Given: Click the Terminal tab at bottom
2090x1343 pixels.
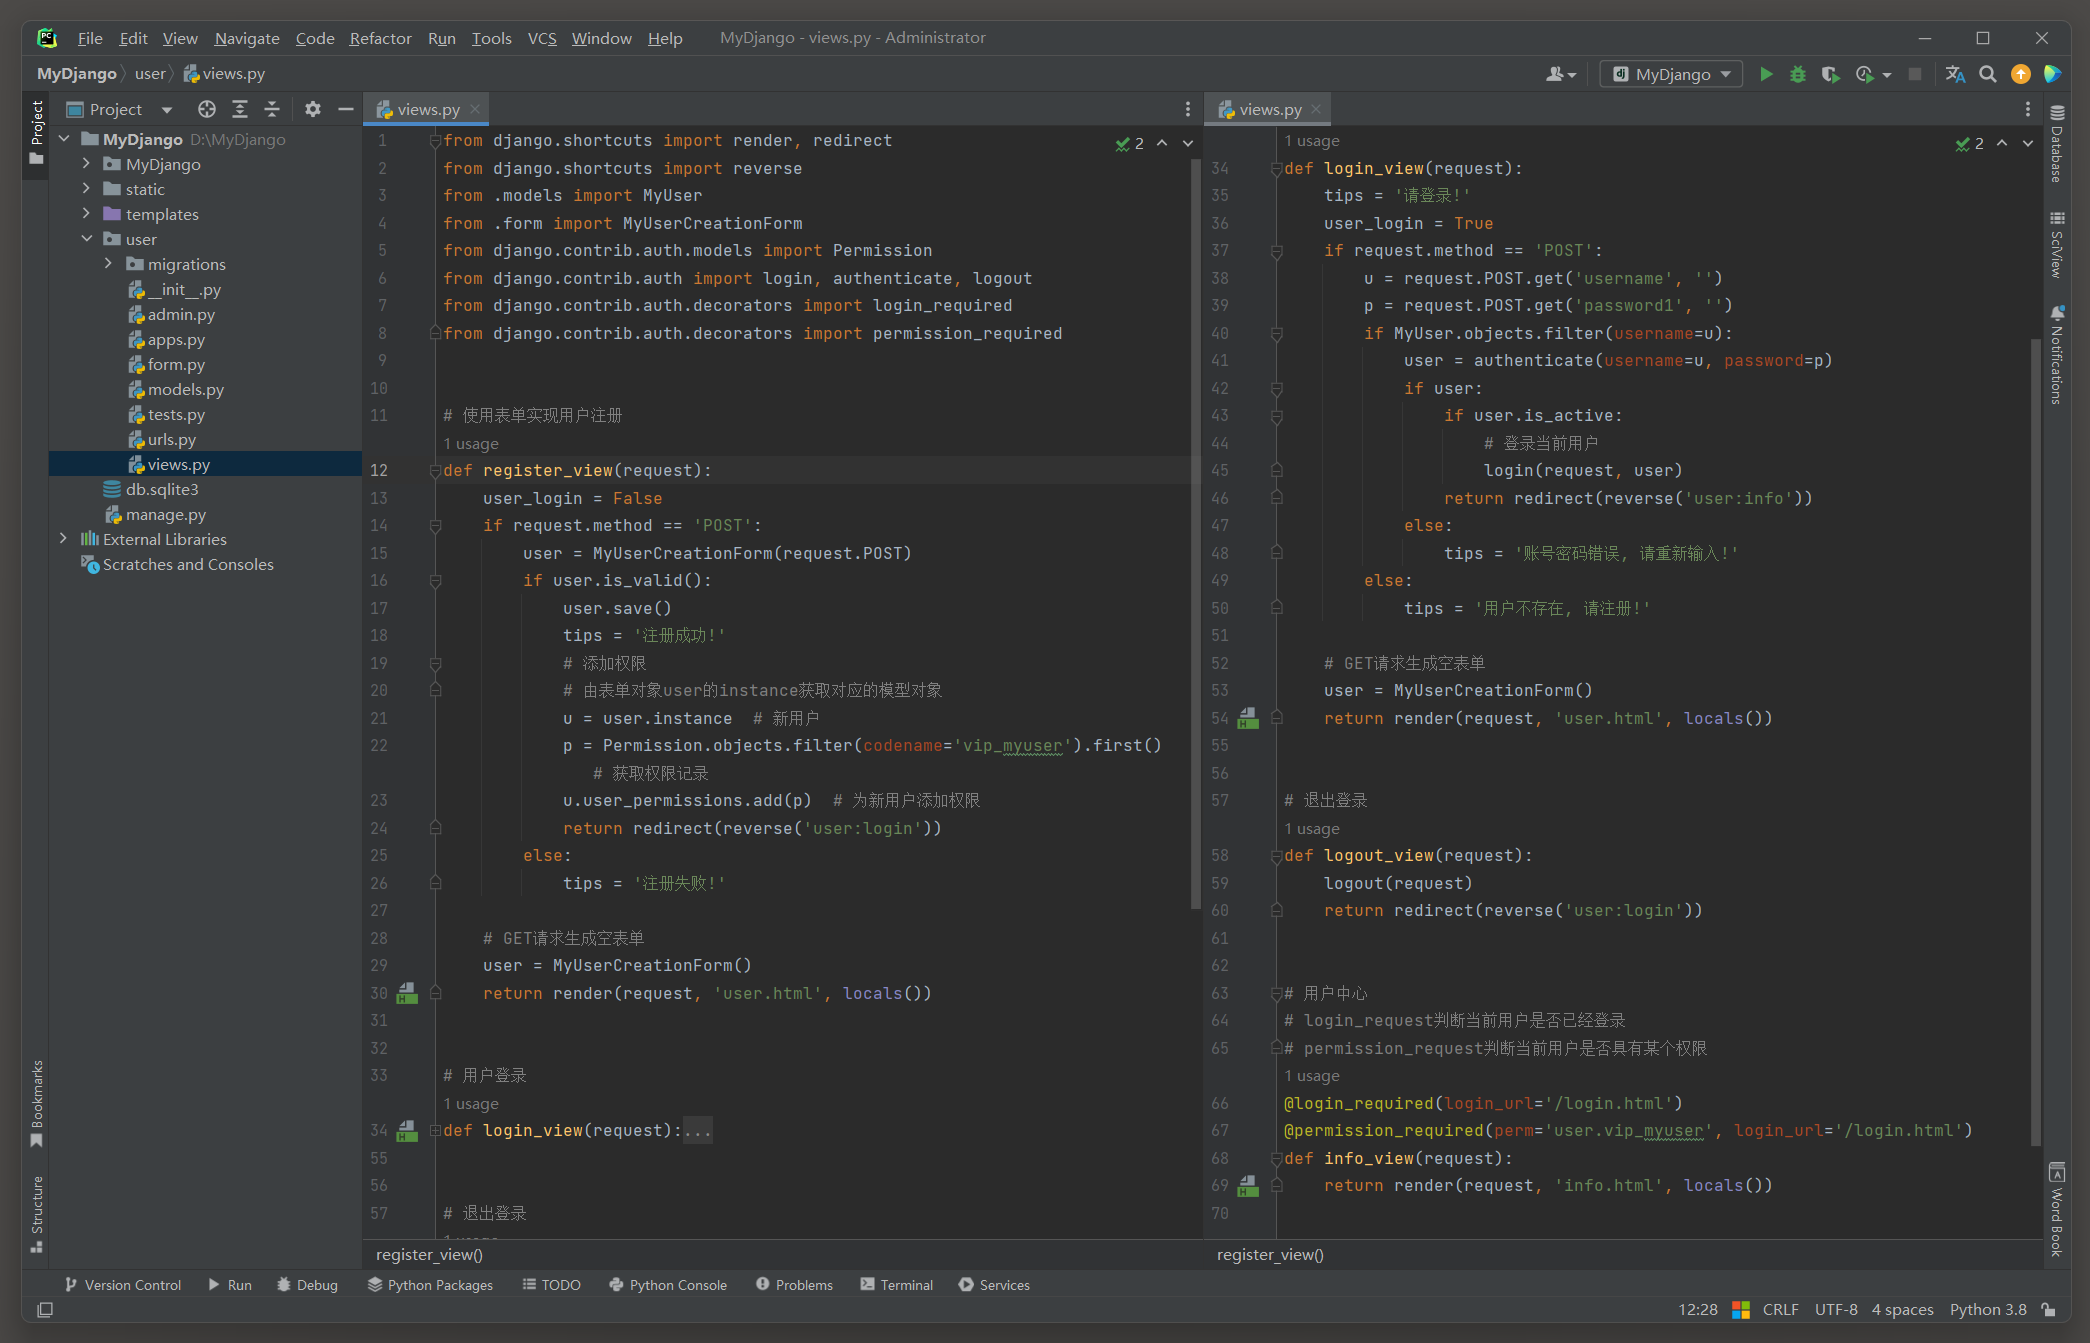Looking at the screenshot, I should tap(902, 1284).
